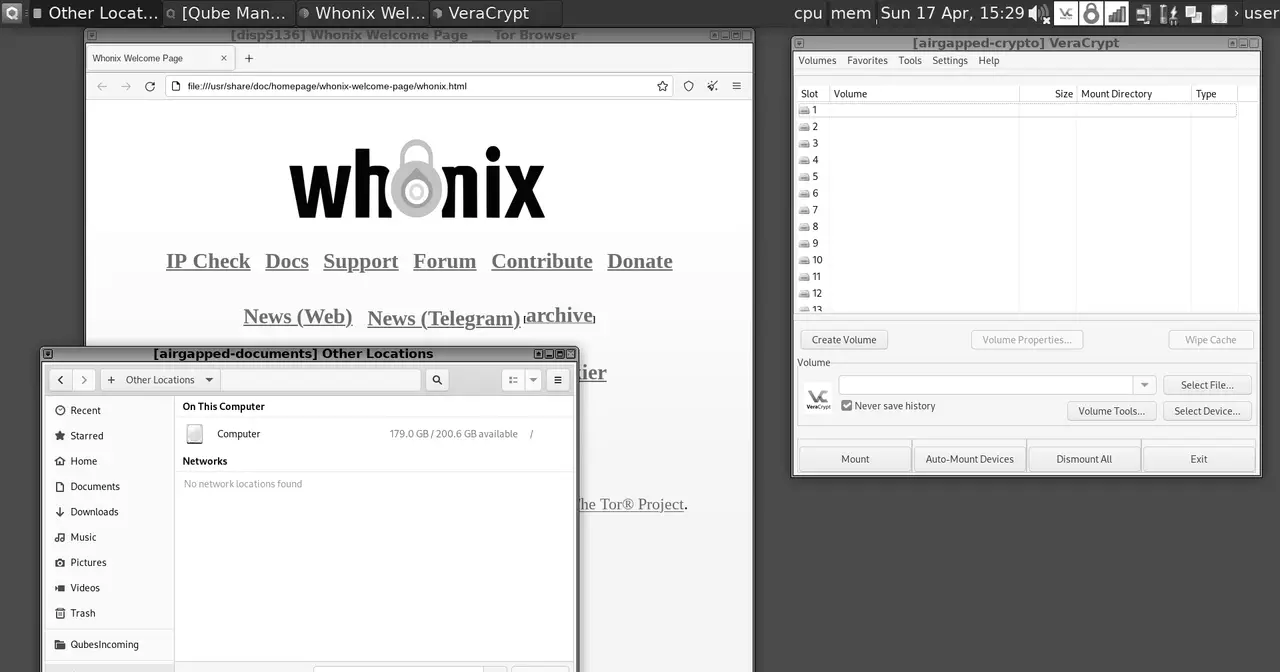Toggle Never save history checkbox
Viewport: 1280px width, 672px height.
point(847,406)
